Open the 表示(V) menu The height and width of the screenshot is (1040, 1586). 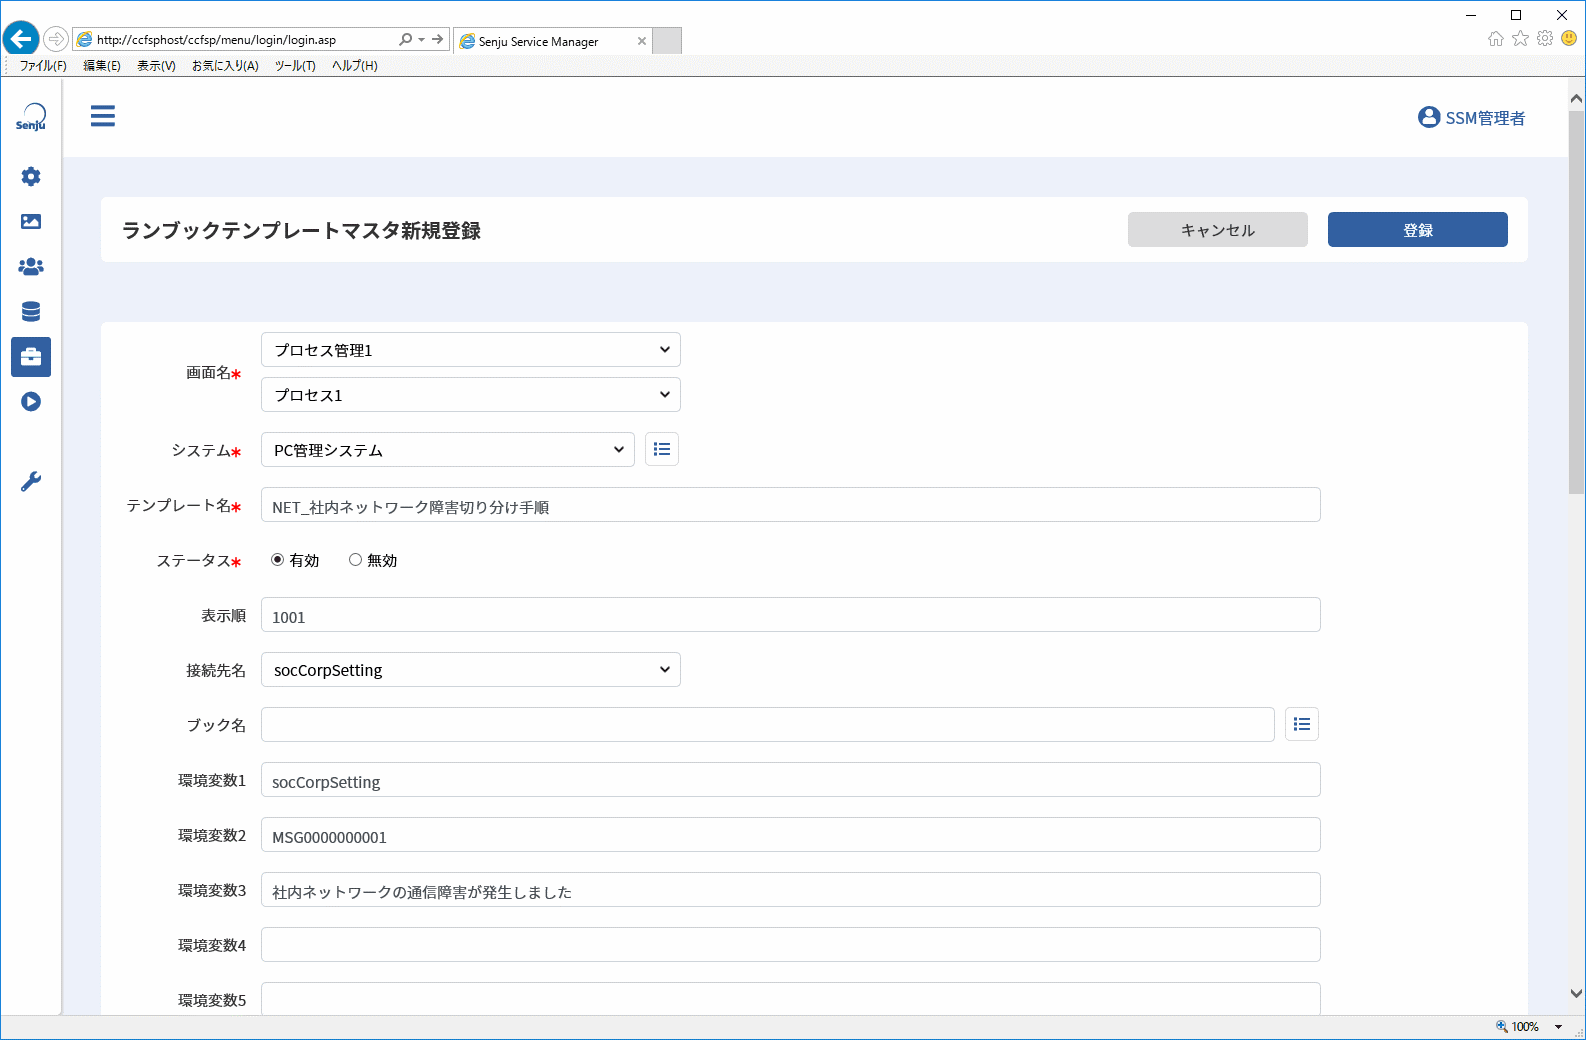click(156, 66)
